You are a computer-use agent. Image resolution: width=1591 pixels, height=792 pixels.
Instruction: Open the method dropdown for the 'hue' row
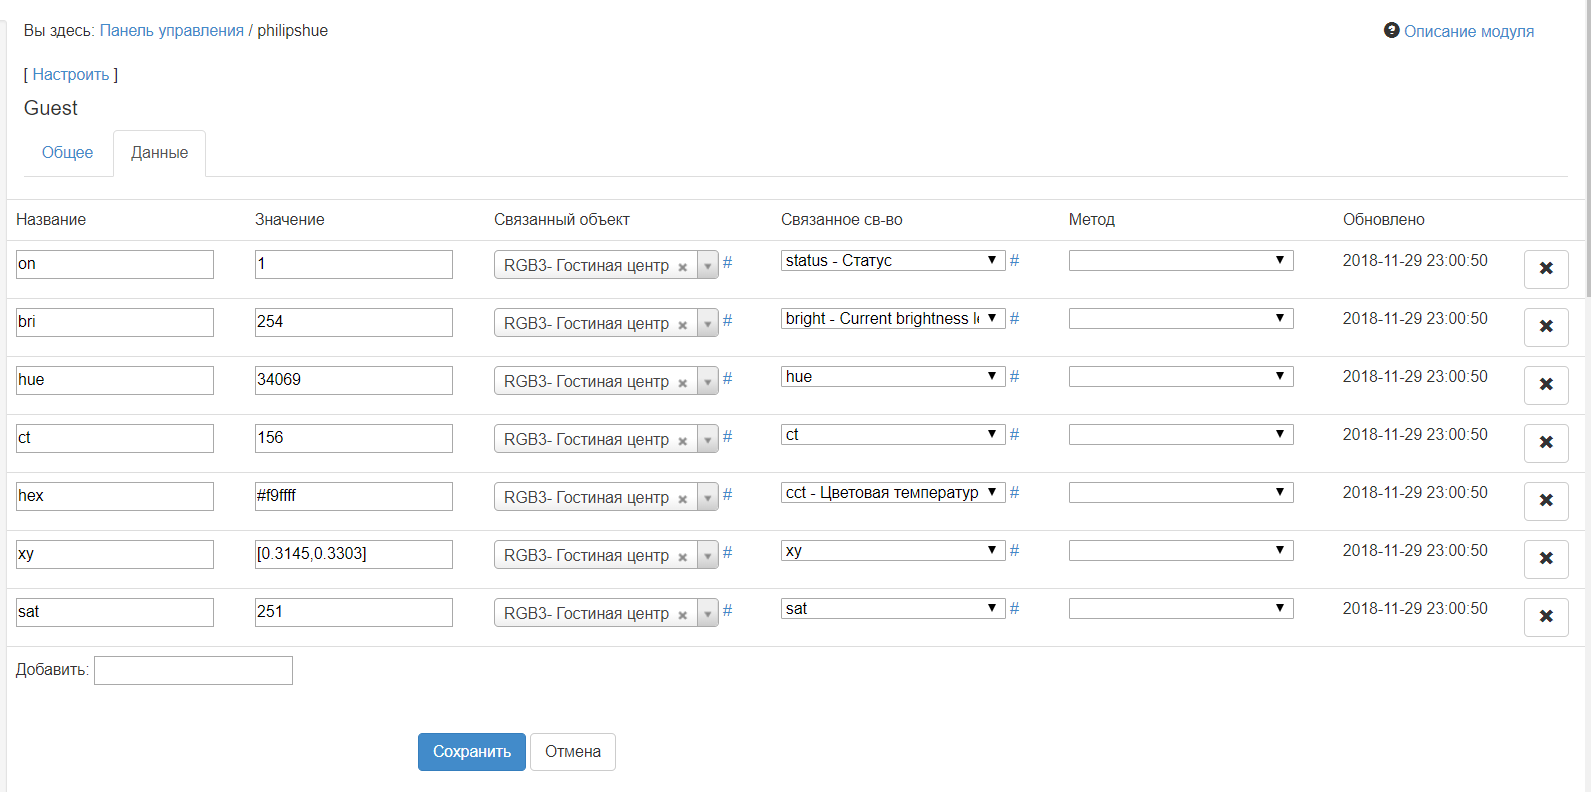coord(1180,377)
